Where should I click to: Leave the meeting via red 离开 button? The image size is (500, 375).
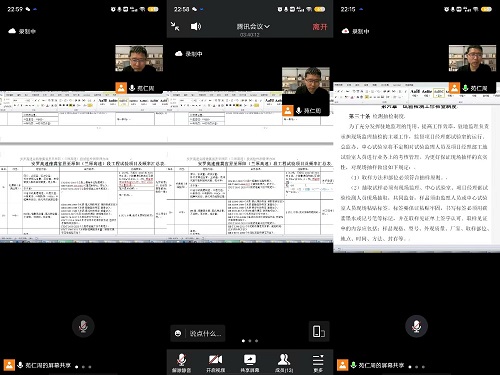[320, 27]
